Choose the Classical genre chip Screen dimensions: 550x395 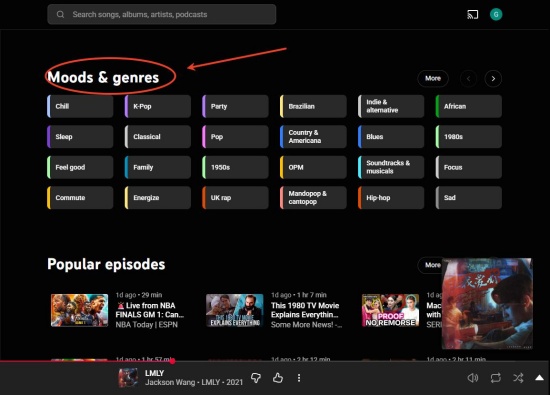click(158, 137)
